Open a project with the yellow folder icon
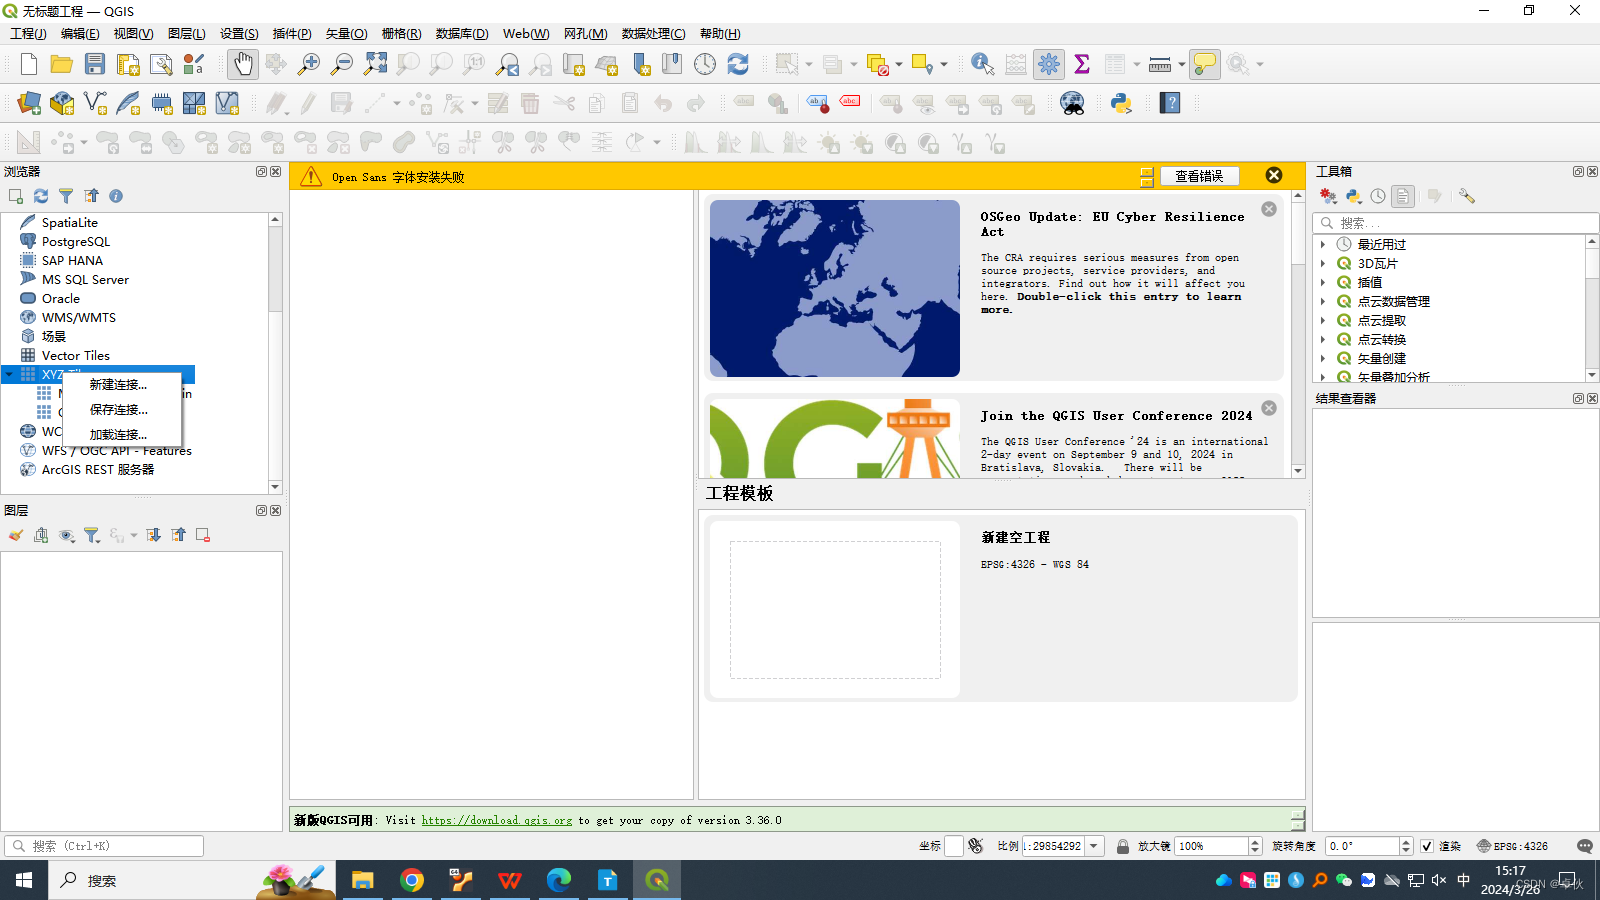The image size is (1600, 900). tap(62, 64)
